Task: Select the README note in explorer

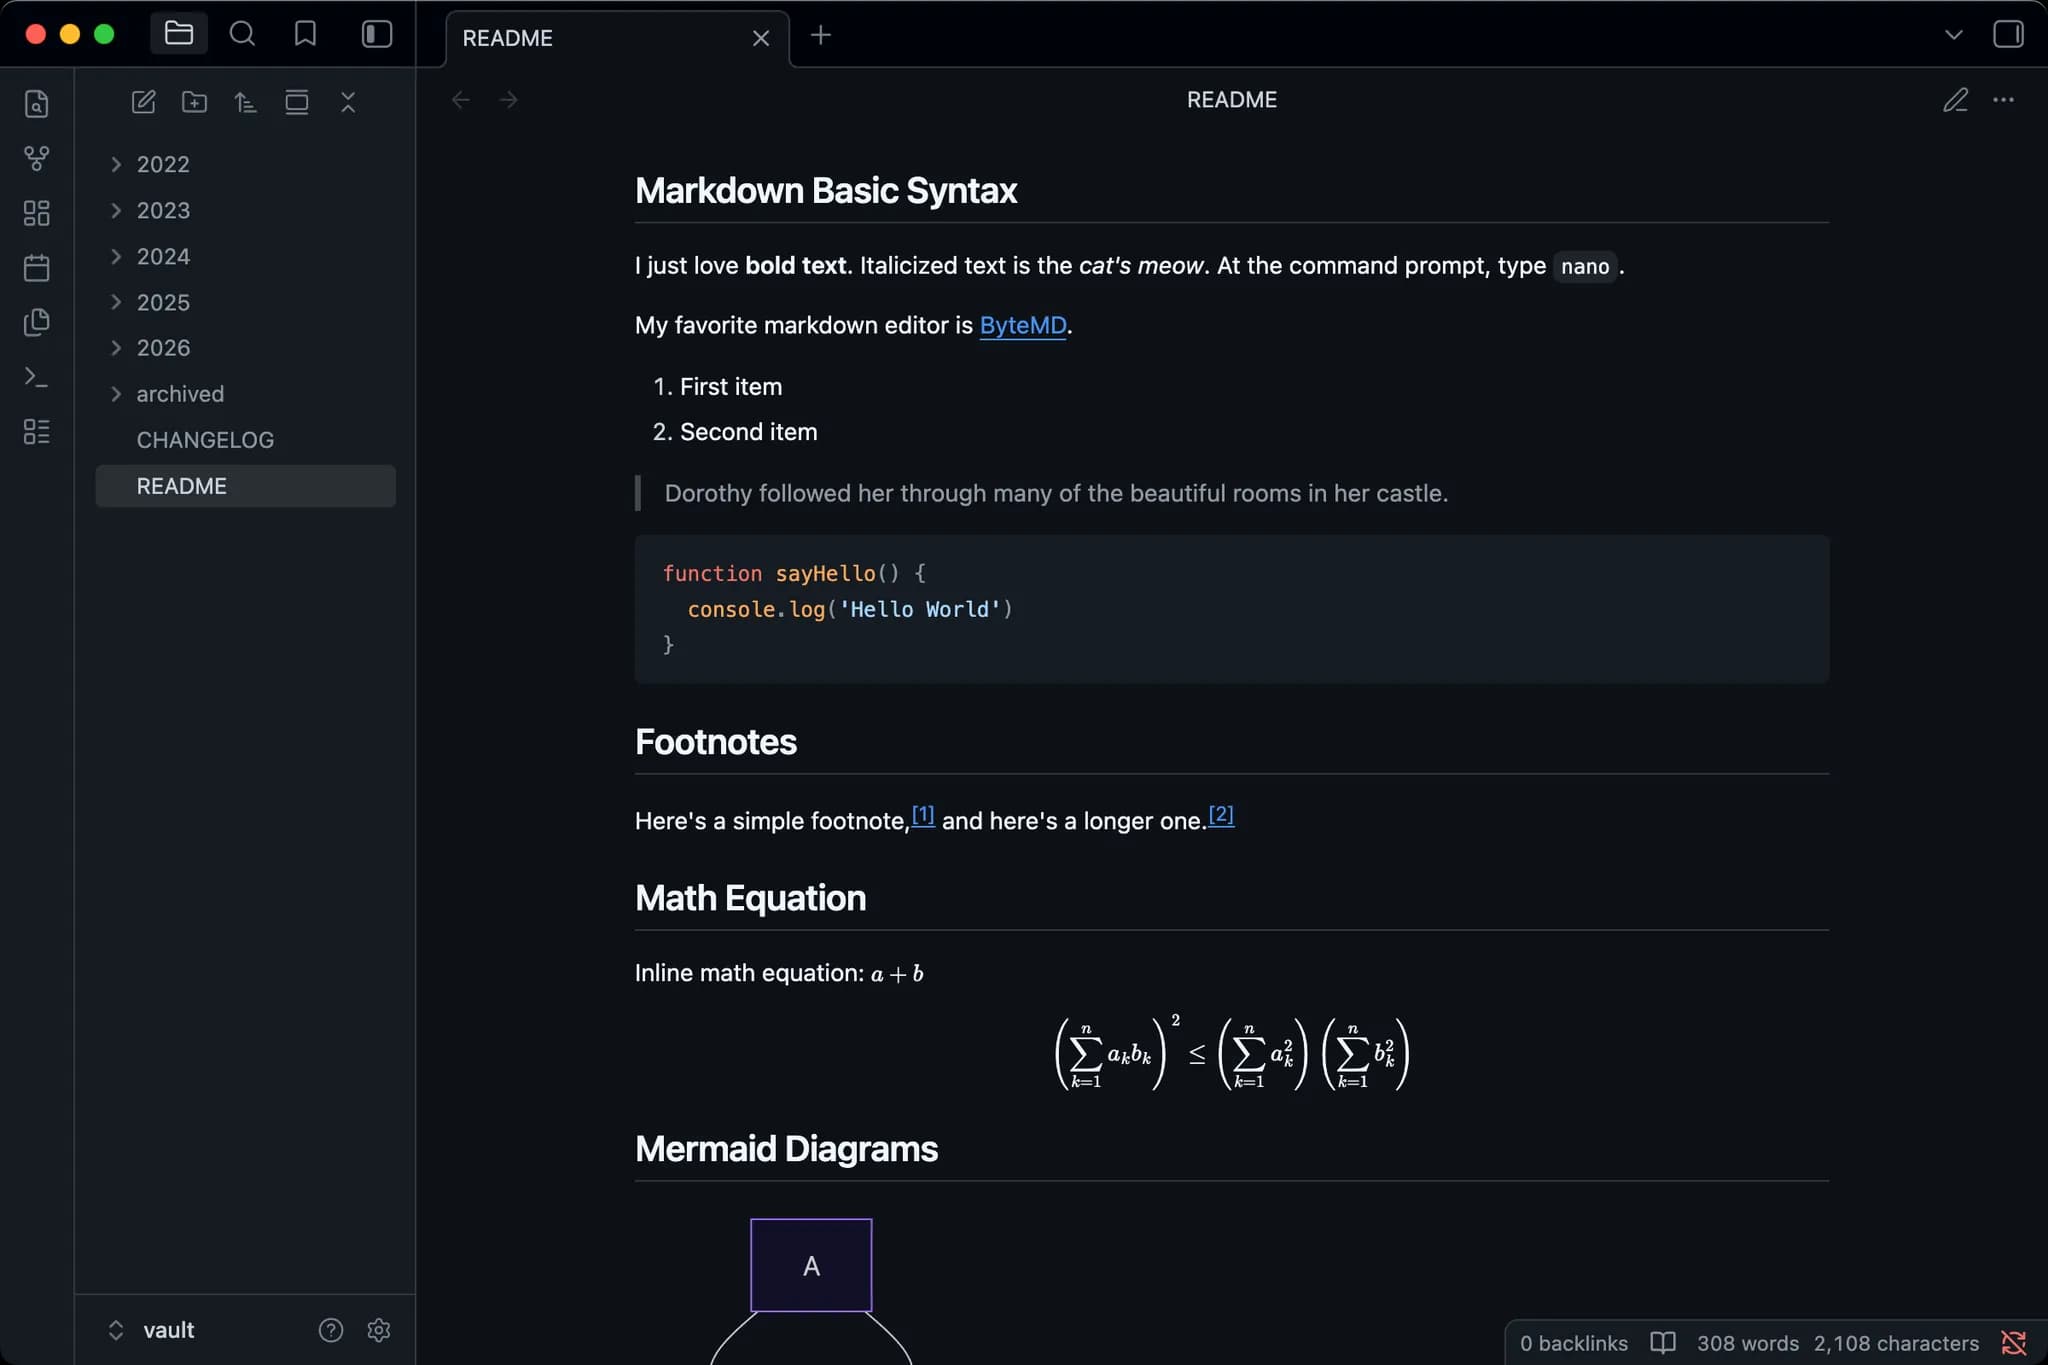Action: (x=245, y=486)
